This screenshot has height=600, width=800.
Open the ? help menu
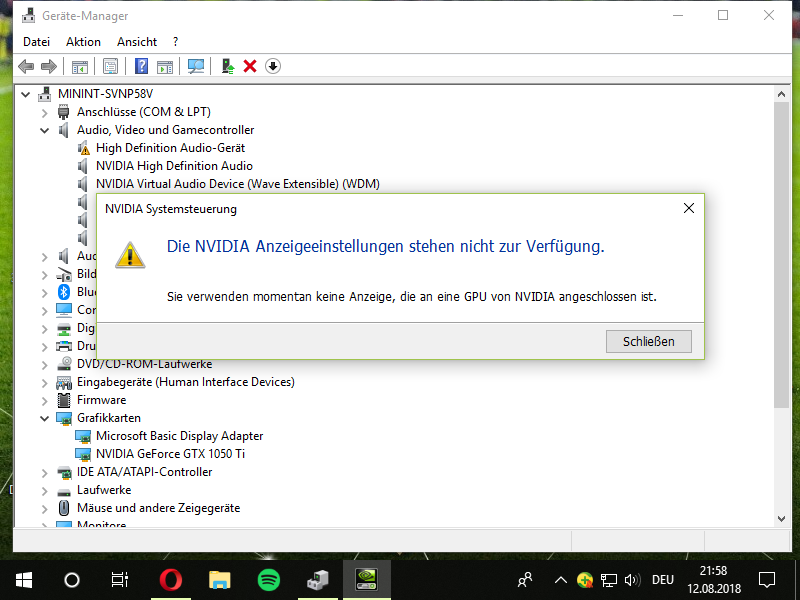(x=176, y=42)
